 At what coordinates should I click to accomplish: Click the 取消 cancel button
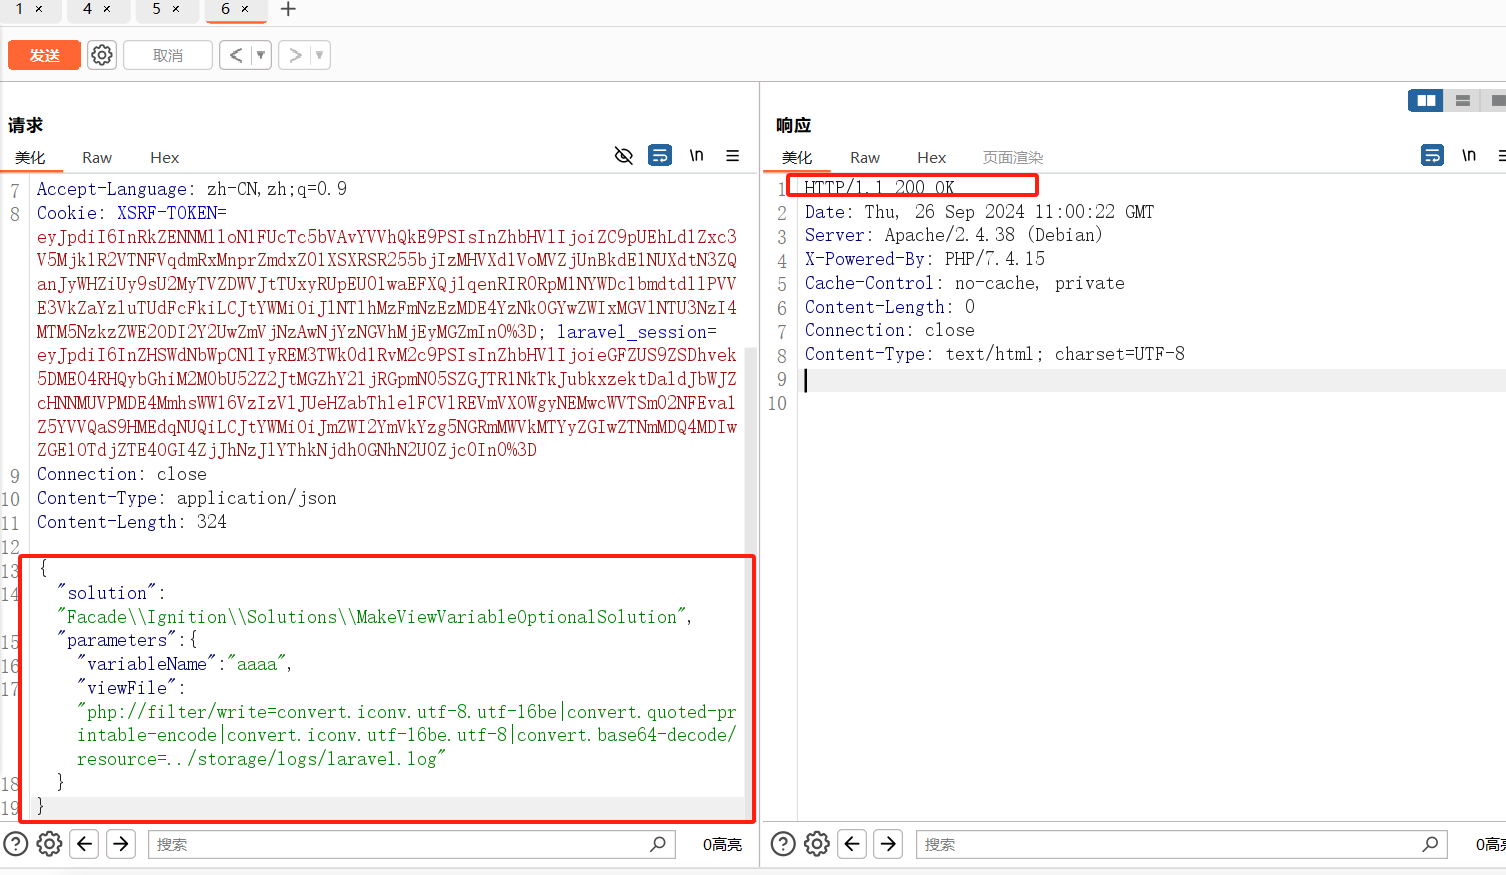pos(168,55)
